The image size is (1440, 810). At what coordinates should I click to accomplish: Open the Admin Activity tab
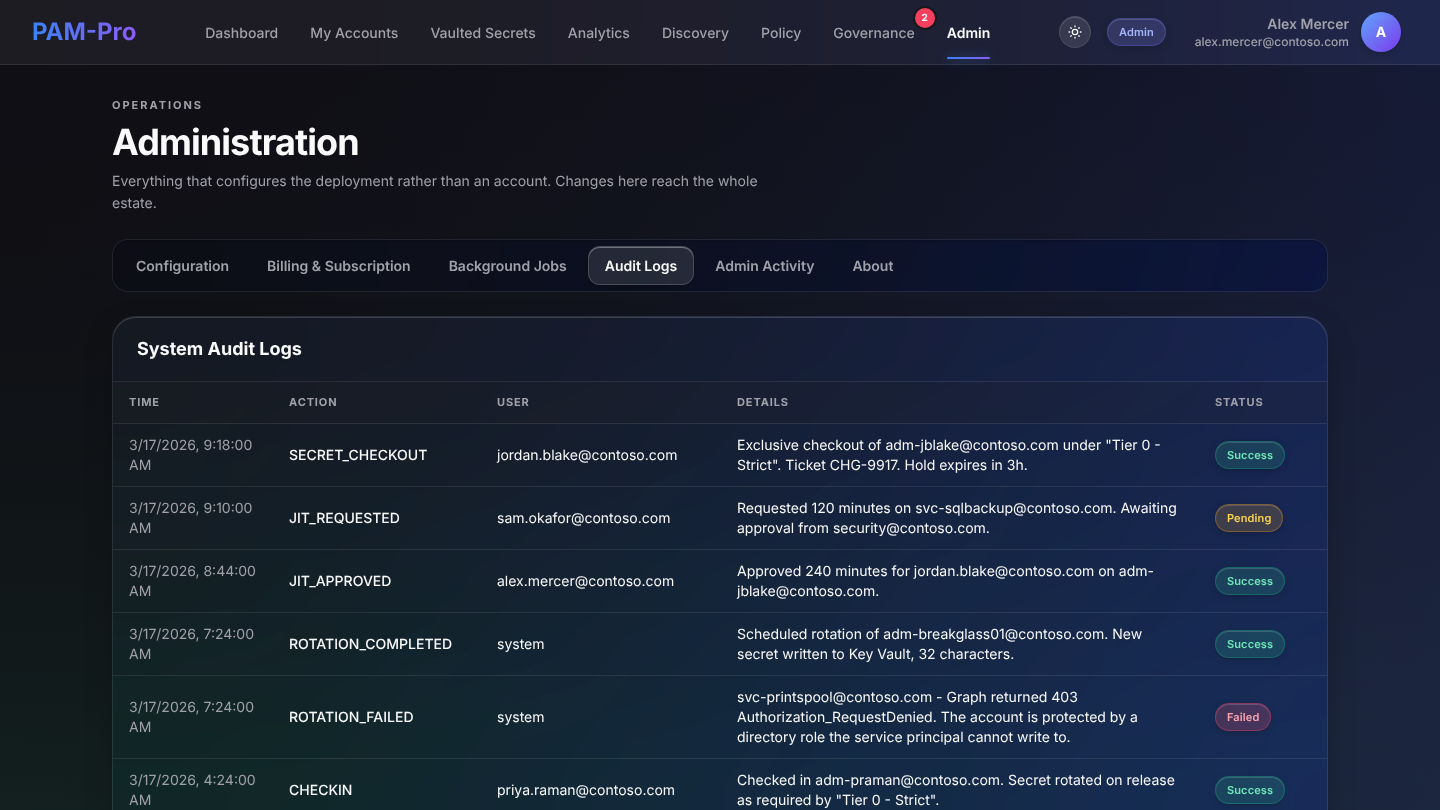click(765, 266)
